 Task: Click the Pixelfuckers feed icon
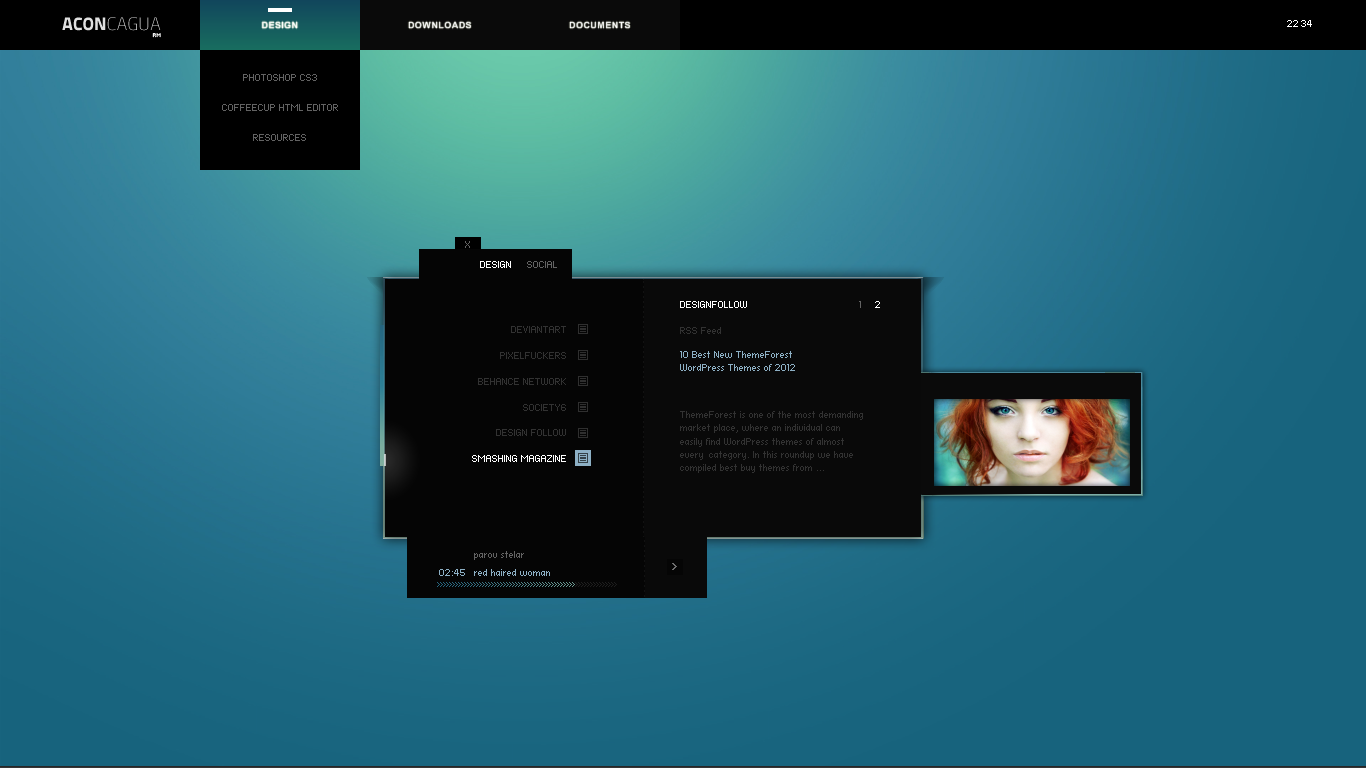(x=582, y=355)
